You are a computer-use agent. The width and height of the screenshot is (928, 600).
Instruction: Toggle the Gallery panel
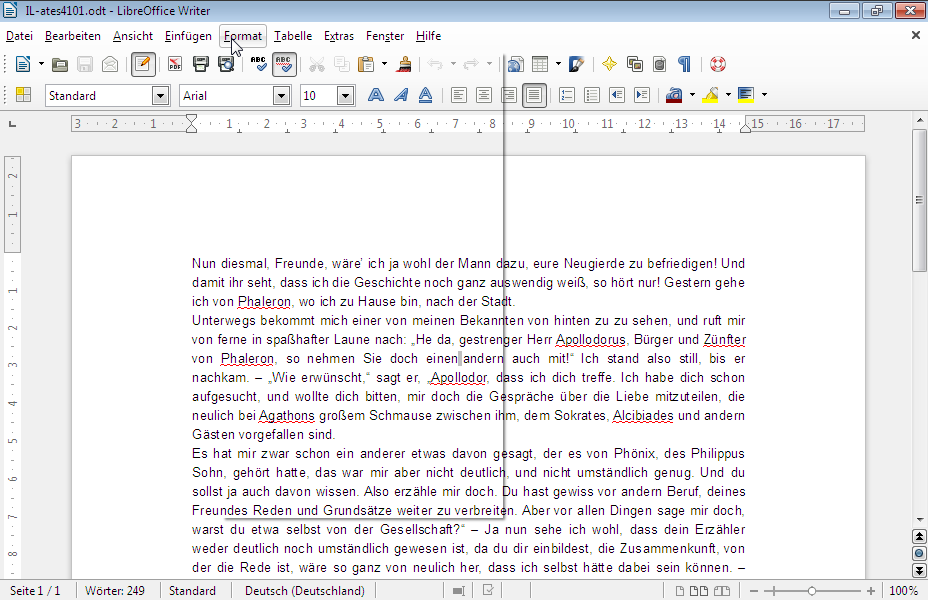(635, 64)
